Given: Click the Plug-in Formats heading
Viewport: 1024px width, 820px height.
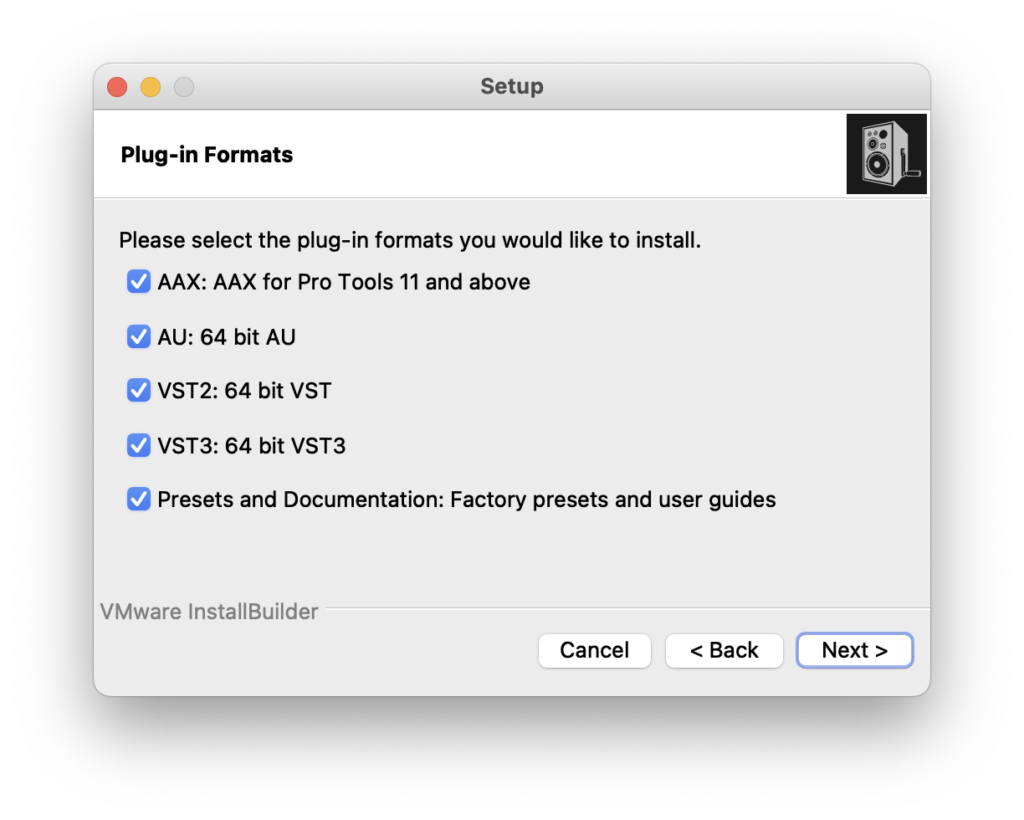Looking at the screenshot, I should tap(207, 155).
